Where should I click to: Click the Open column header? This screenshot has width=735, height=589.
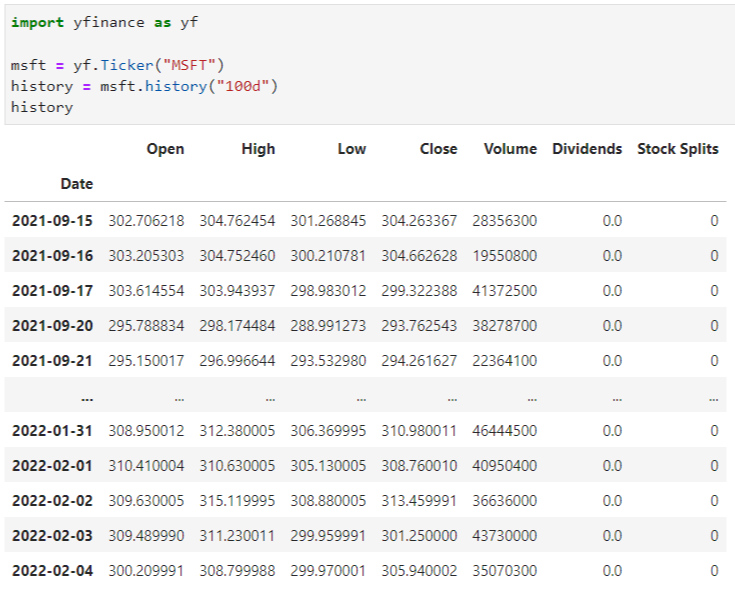pyautogui.click(x=165, y=149)
